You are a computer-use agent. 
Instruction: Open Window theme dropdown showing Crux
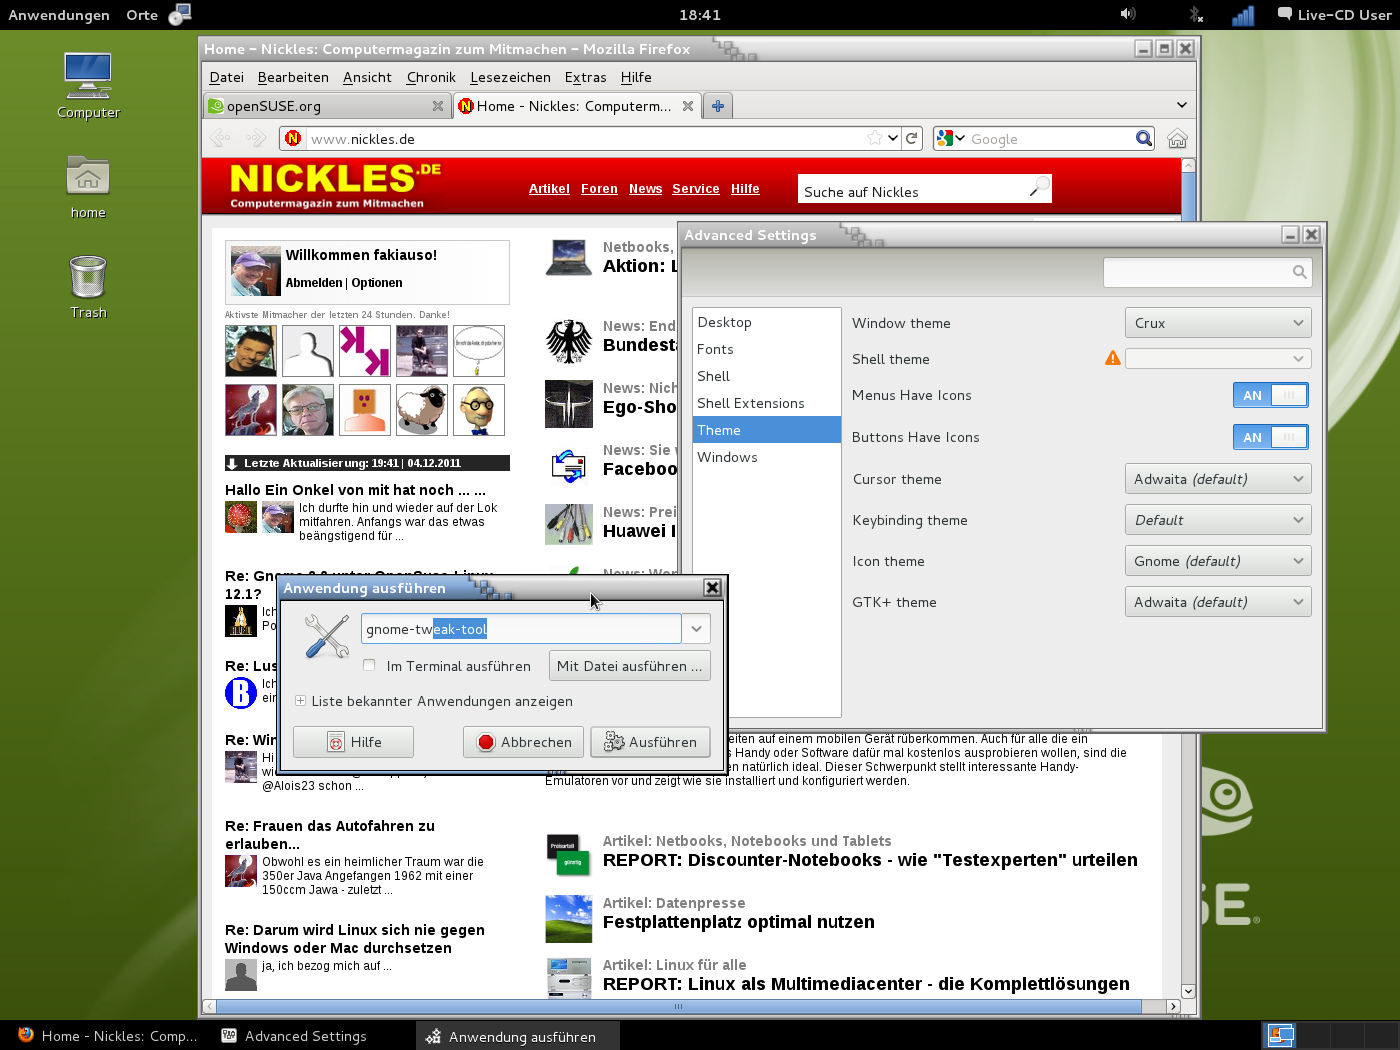tap(1218, 323)
